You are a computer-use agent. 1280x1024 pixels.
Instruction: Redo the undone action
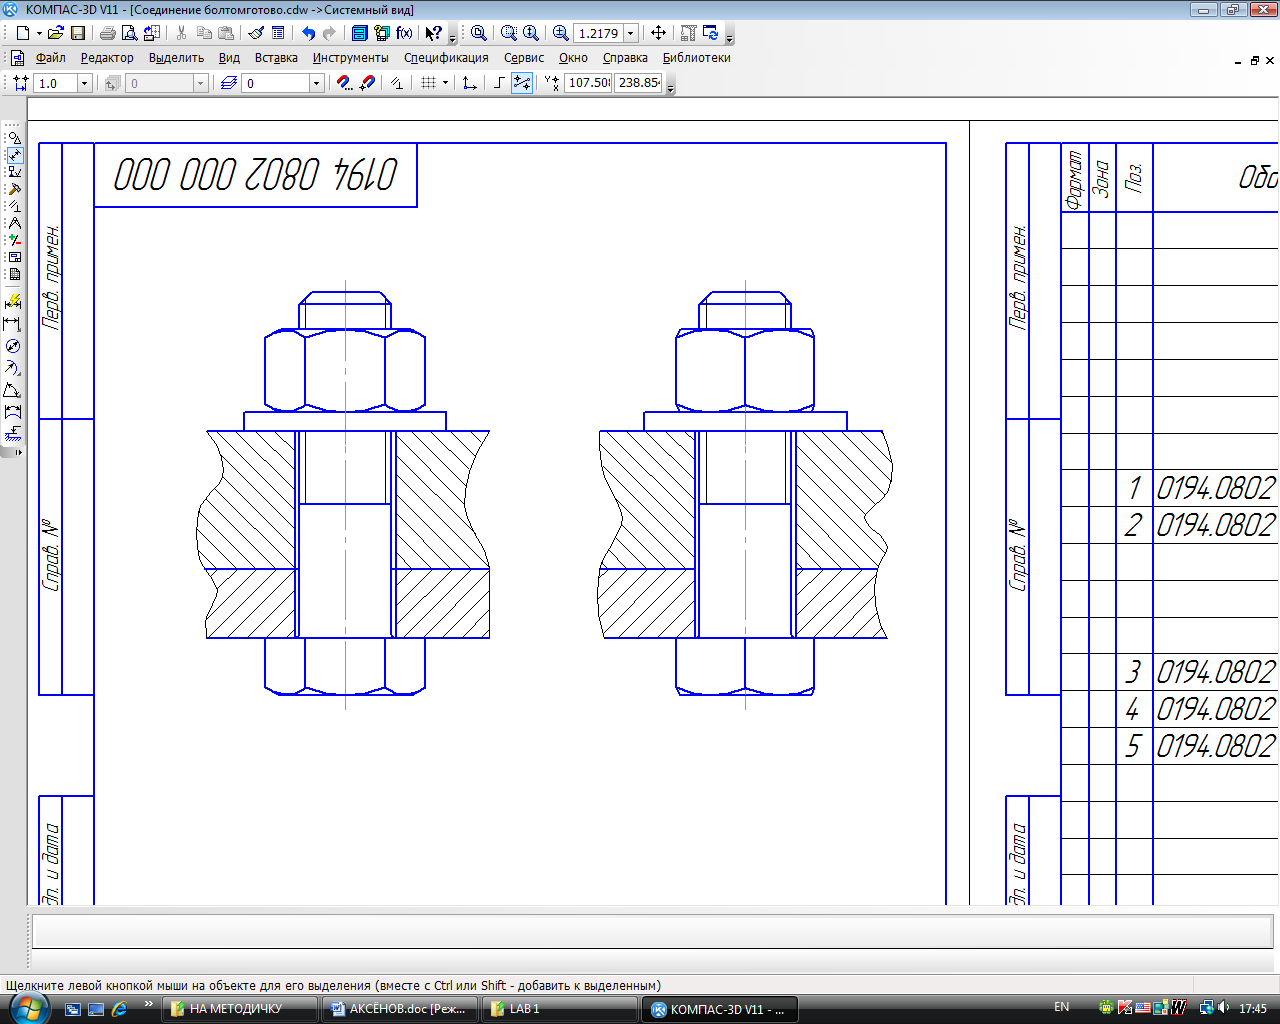(x=329, y=33)
